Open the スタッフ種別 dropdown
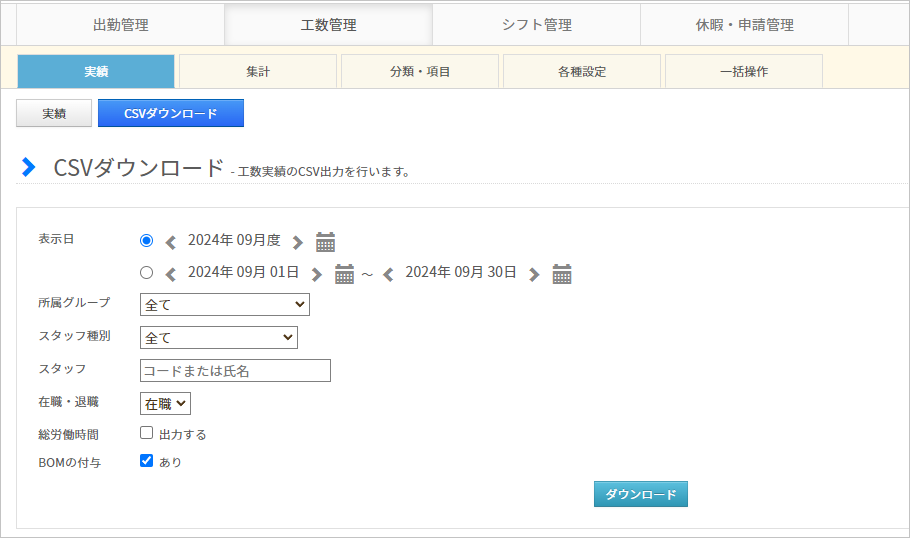Image resolution: width=910 pixels, height=538 pixels. click(x=219, y=338)
